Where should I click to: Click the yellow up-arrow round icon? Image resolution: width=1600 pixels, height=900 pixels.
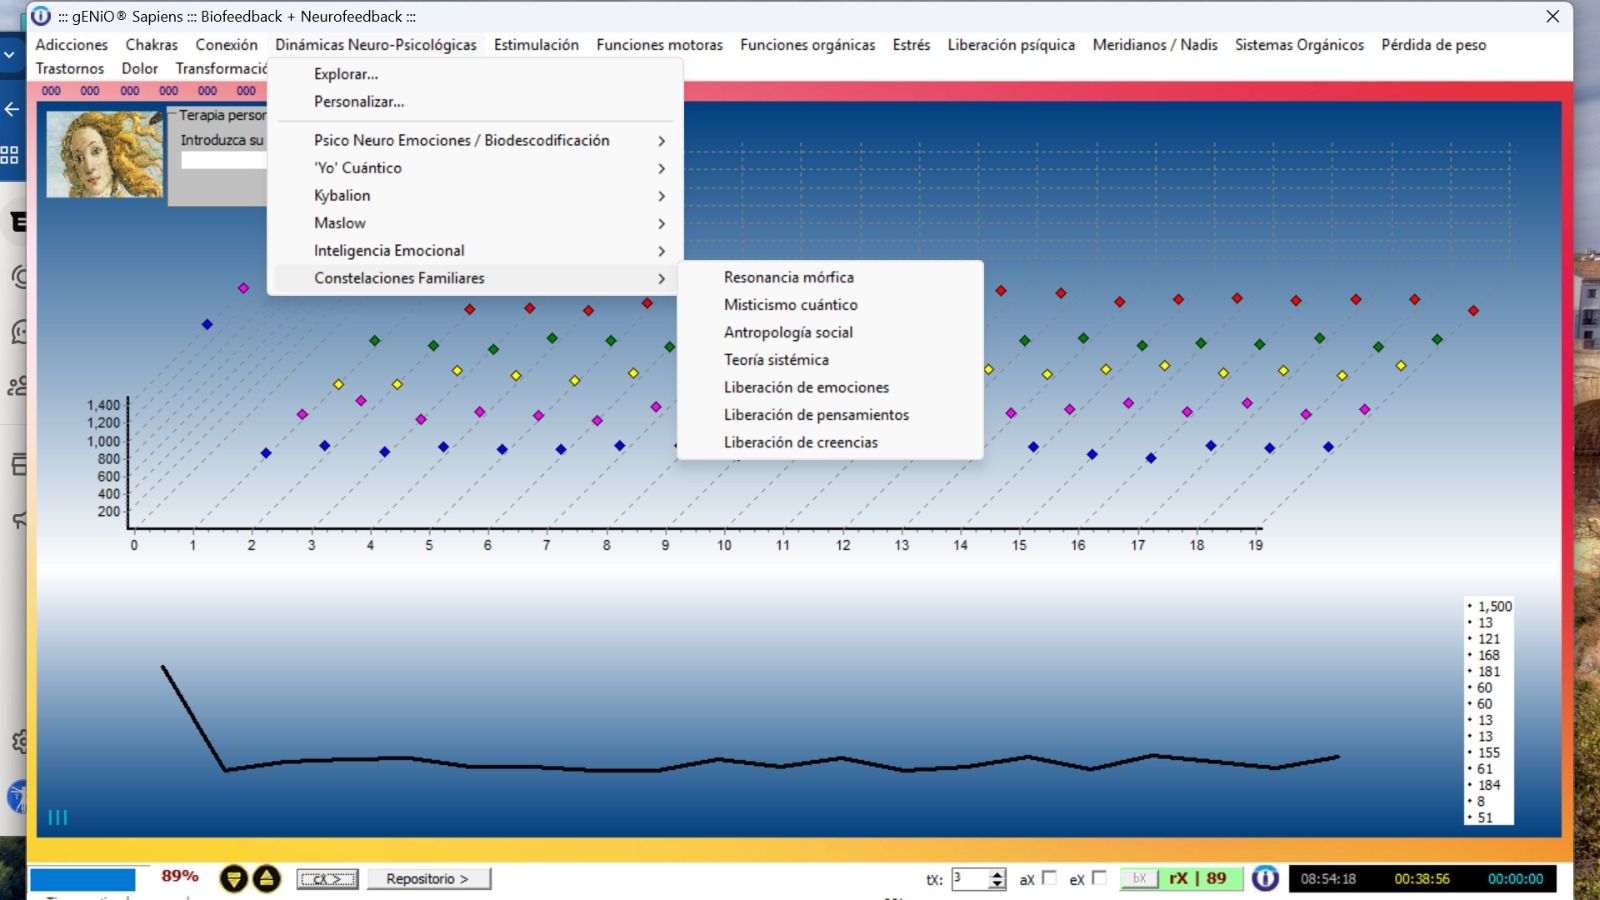(267, 879)
